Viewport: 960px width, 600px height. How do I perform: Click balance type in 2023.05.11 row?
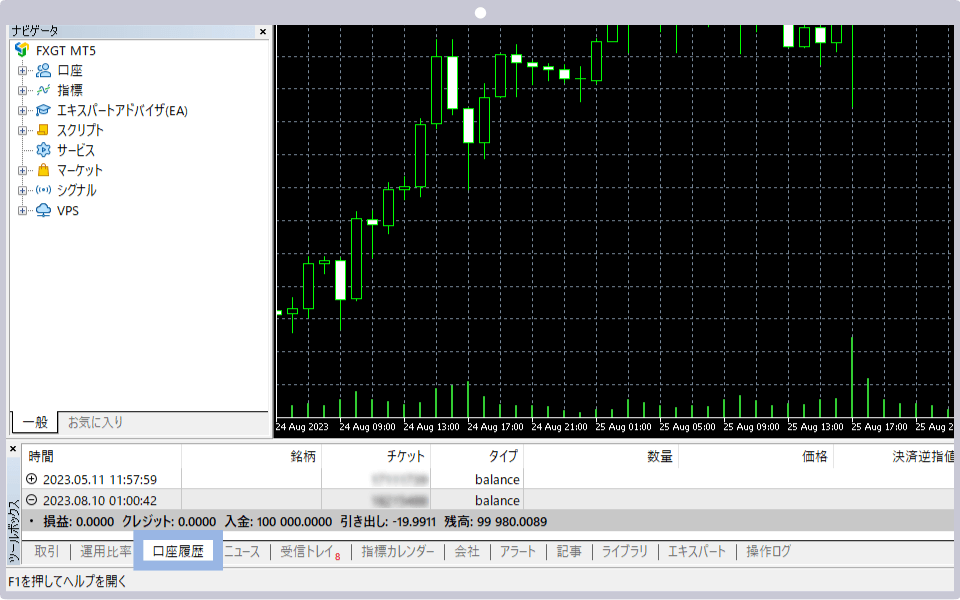click(497, 479)
